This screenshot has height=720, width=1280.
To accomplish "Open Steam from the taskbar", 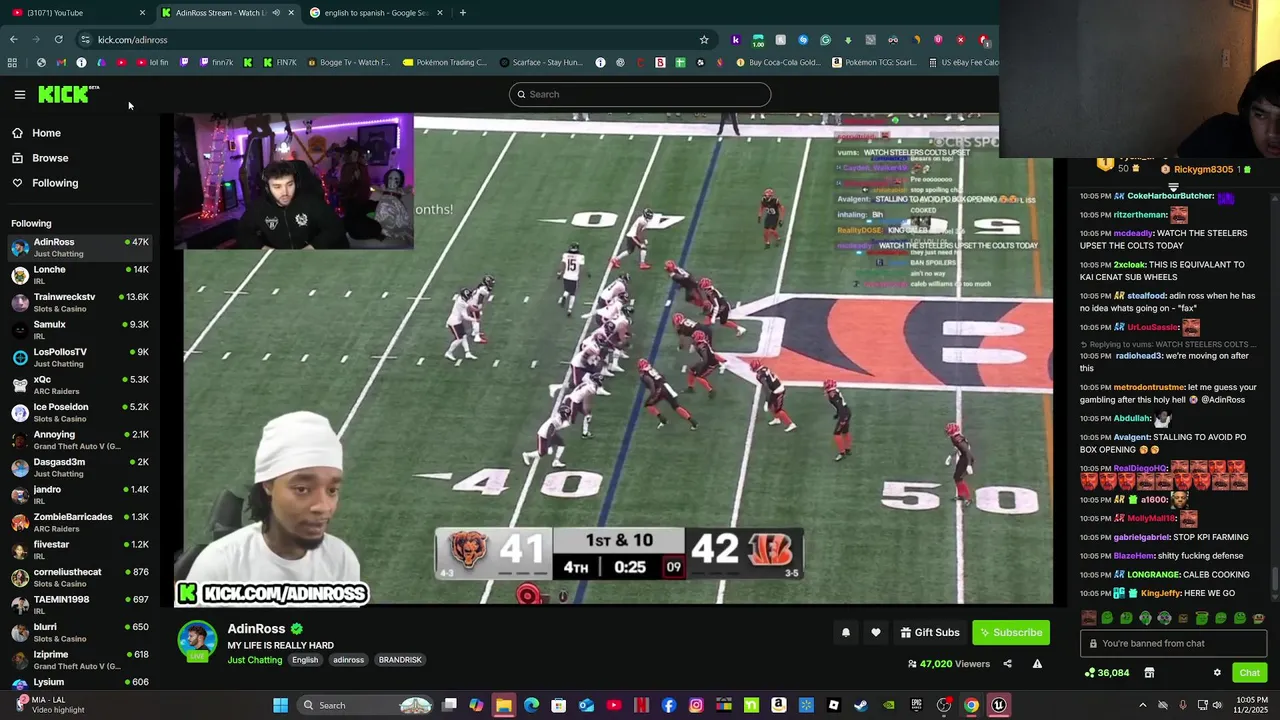I will 861,705.
